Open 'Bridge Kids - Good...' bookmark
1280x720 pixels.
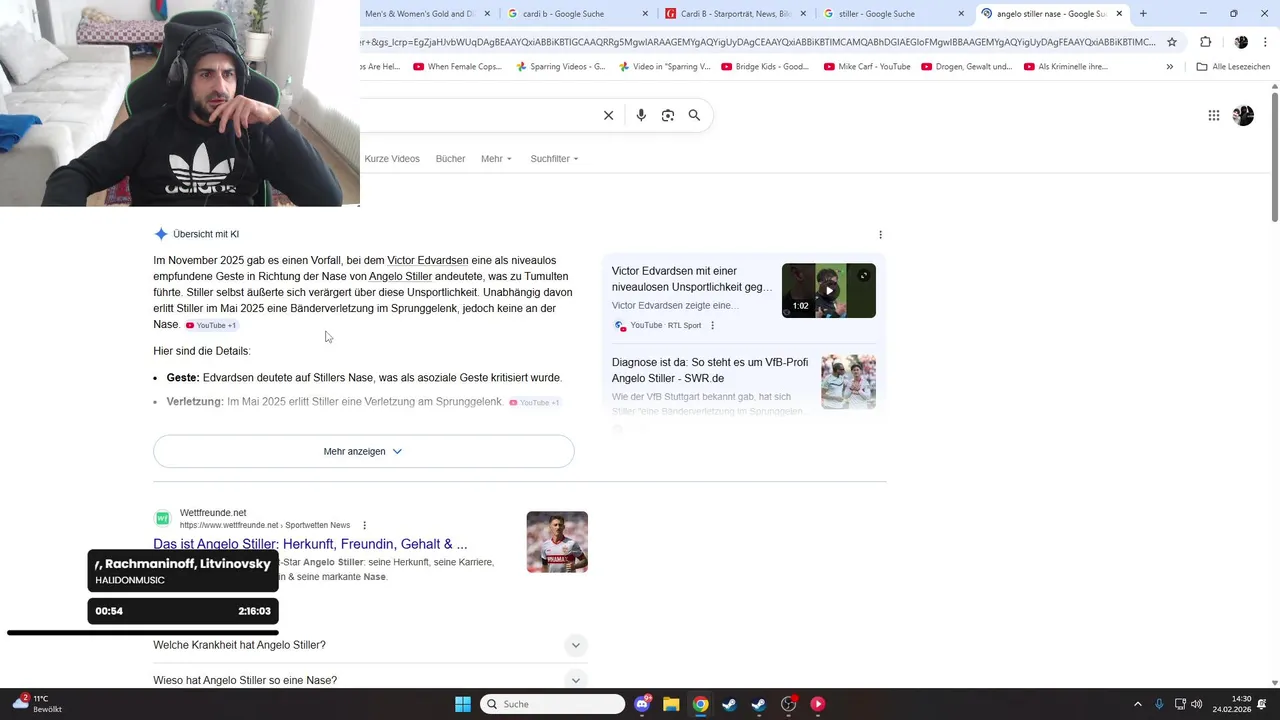tap(764, 67)
